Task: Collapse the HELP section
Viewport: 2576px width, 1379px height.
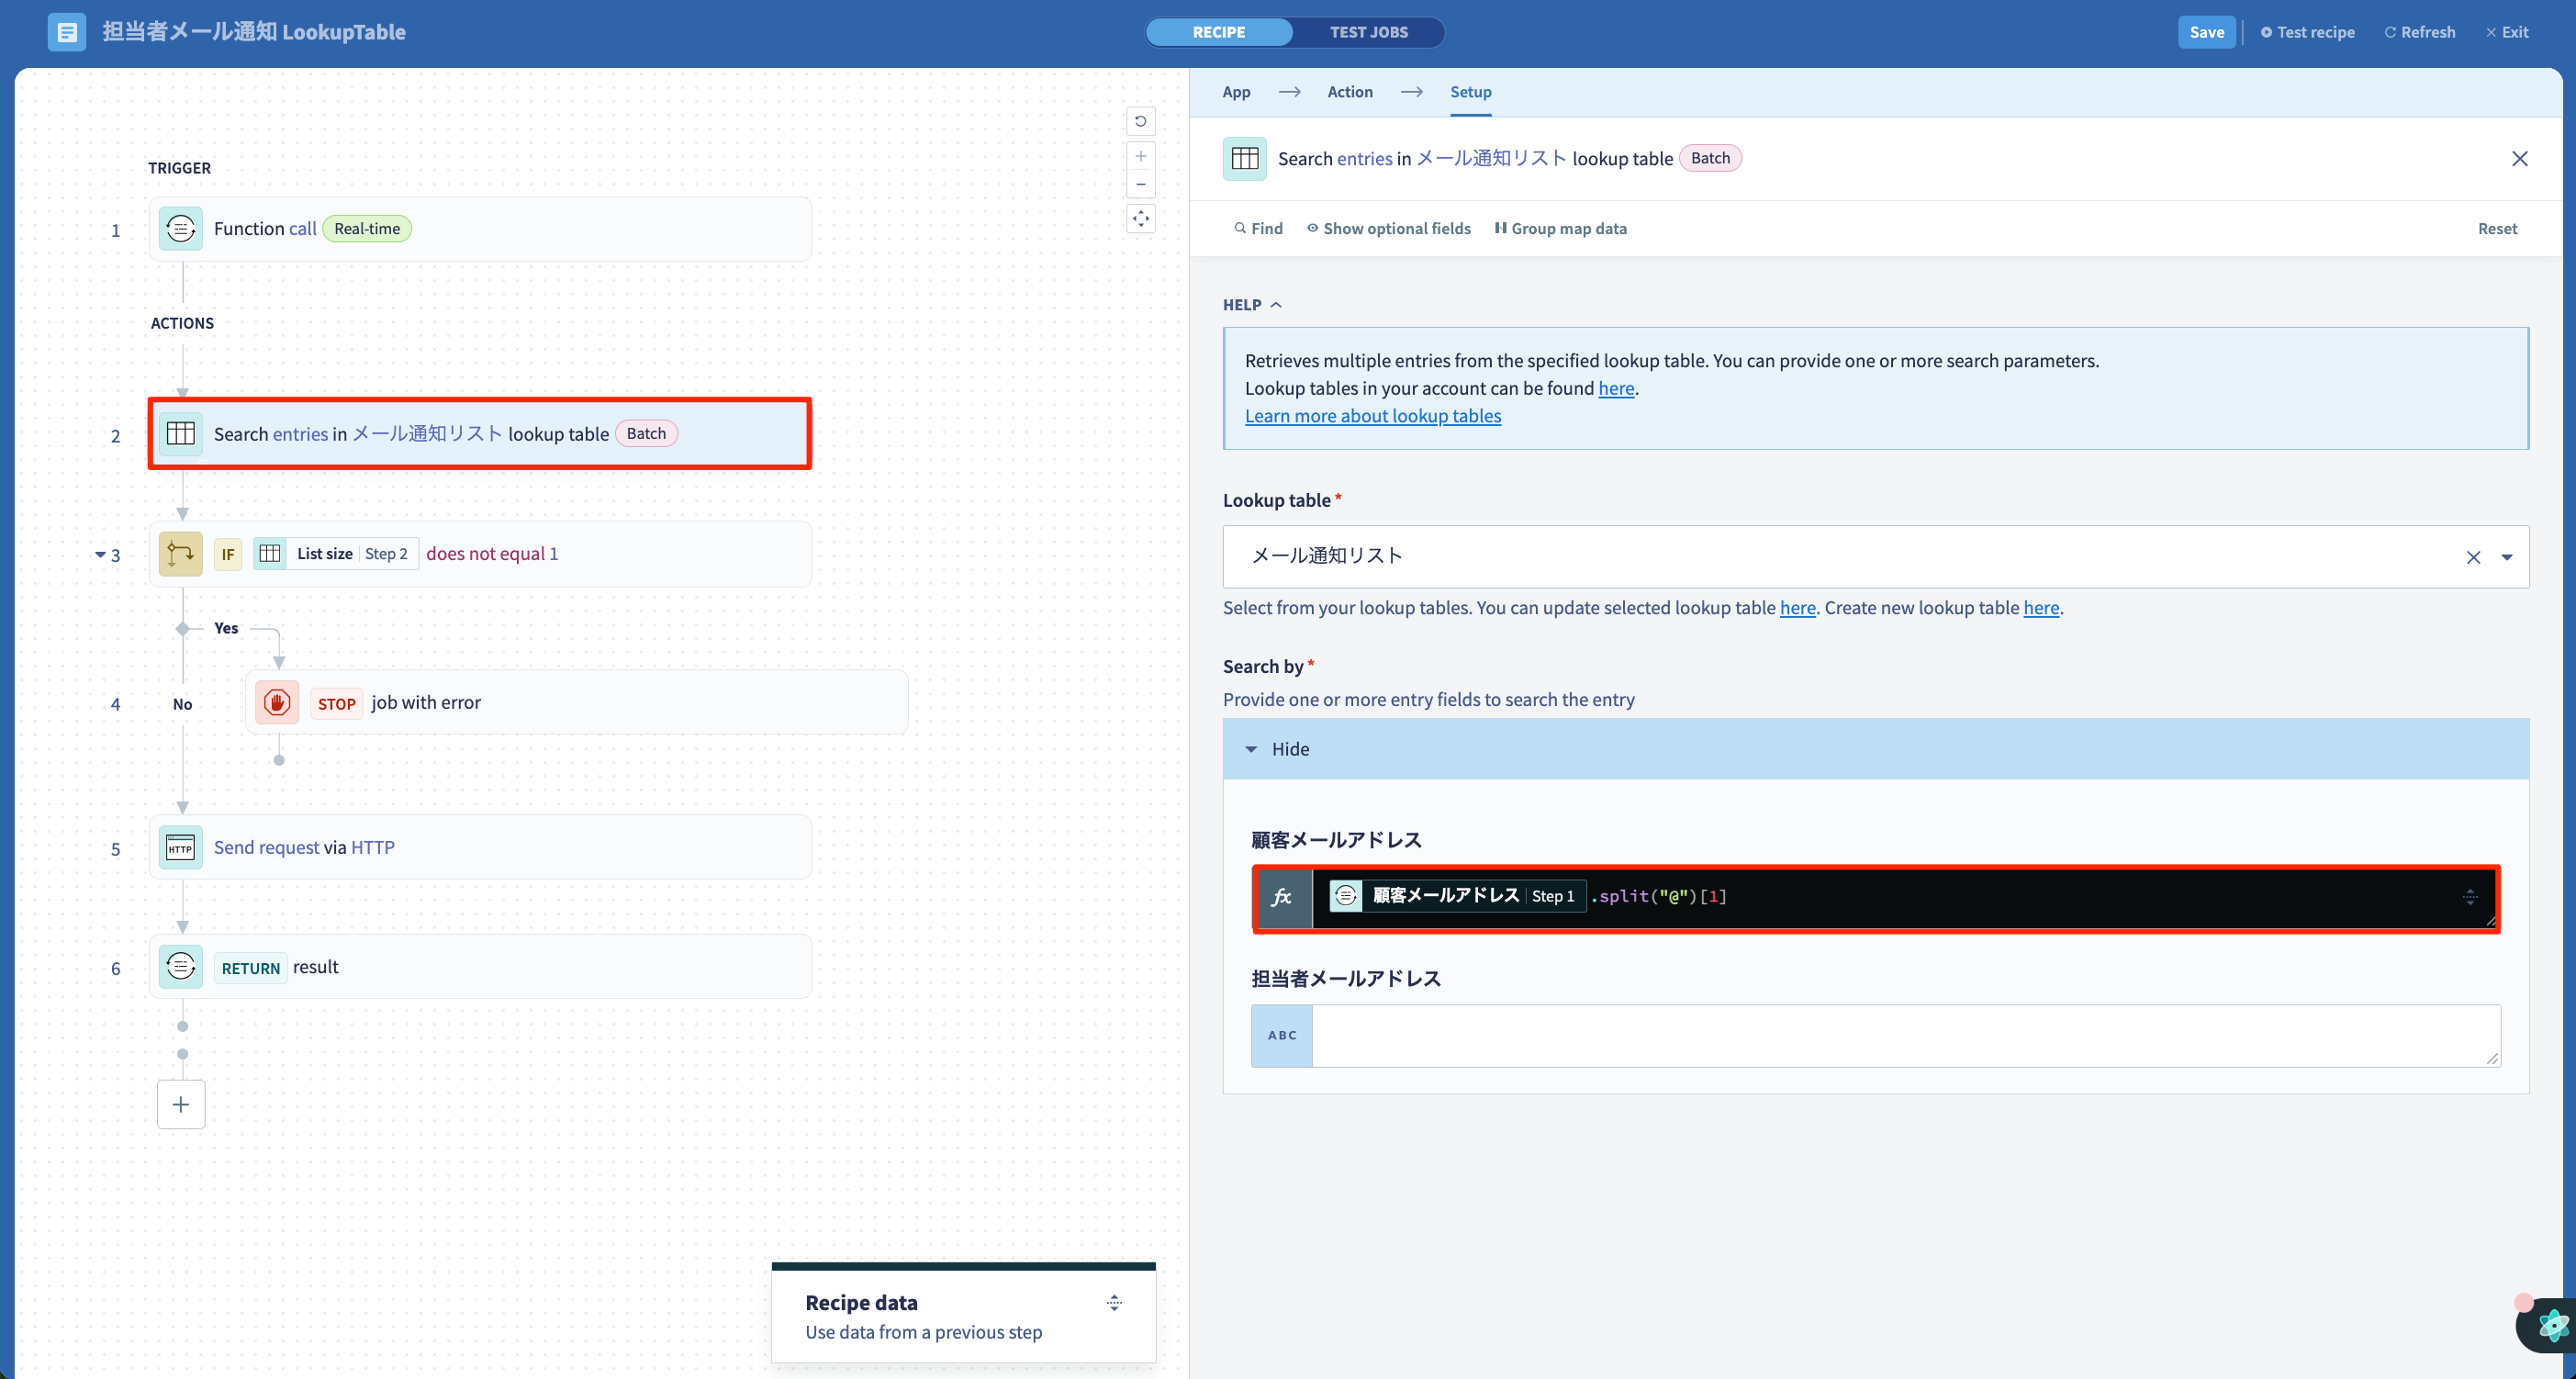Action: pyautogui.click(x=1252, y=305)
